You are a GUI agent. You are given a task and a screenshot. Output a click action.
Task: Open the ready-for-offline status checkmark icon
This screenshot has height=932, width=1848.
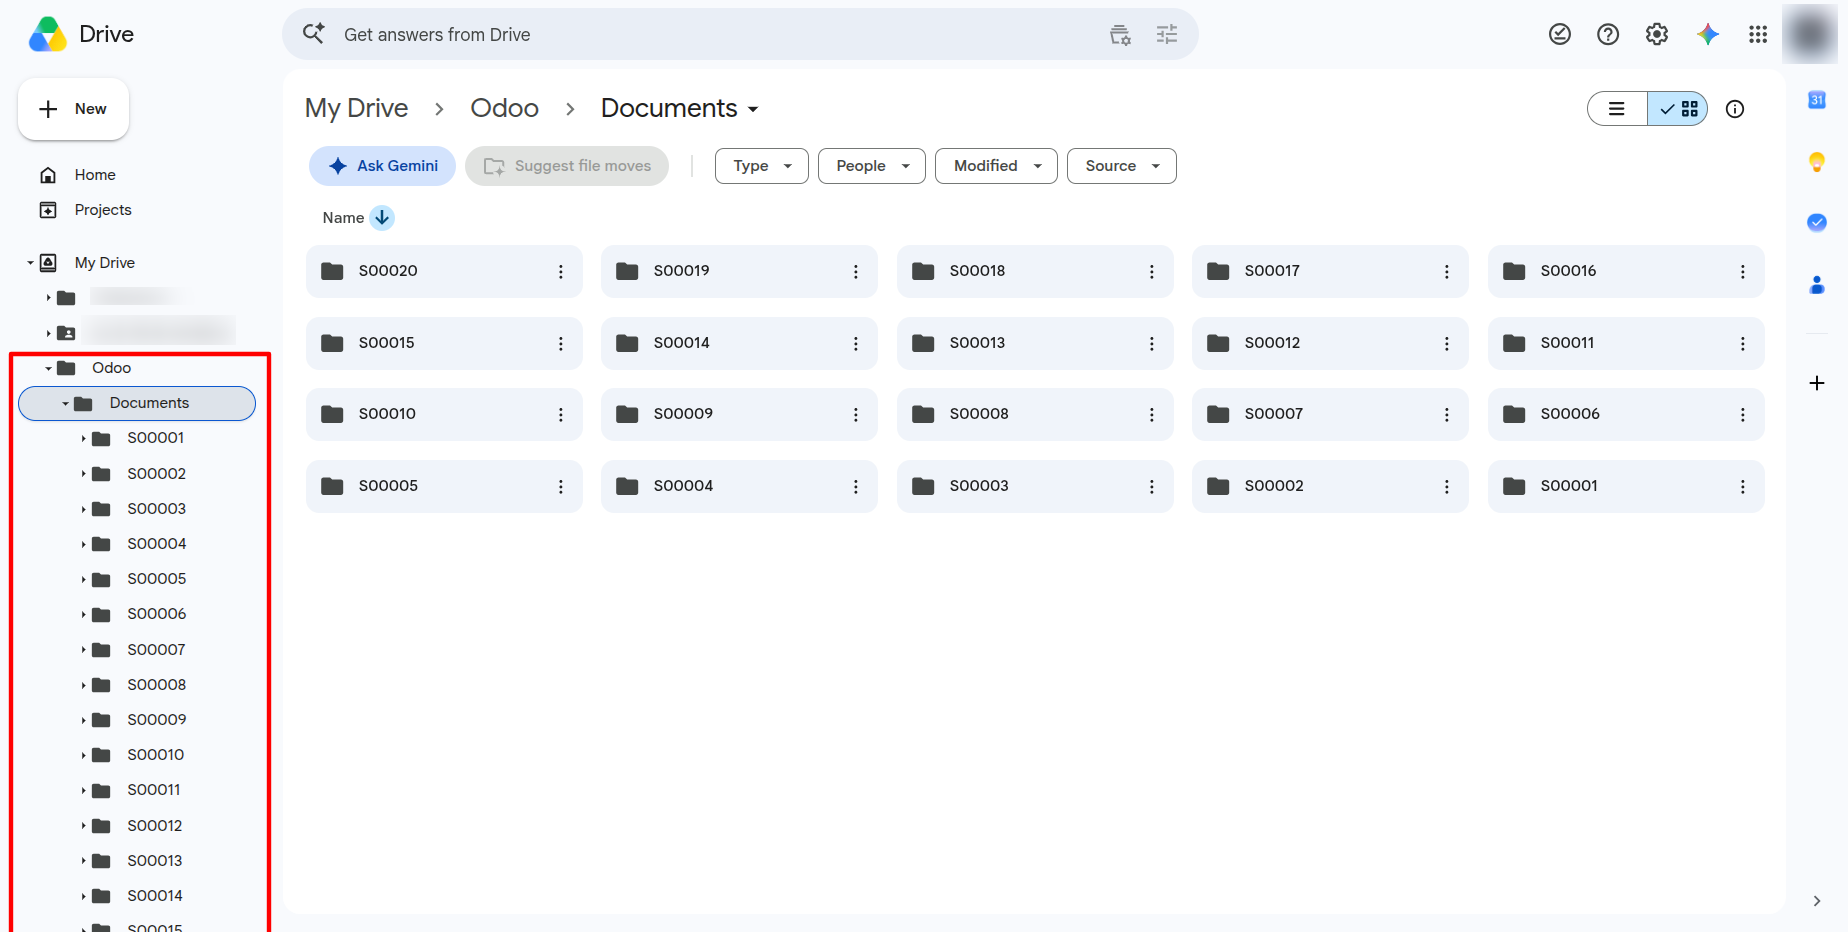pos(1560,35)
